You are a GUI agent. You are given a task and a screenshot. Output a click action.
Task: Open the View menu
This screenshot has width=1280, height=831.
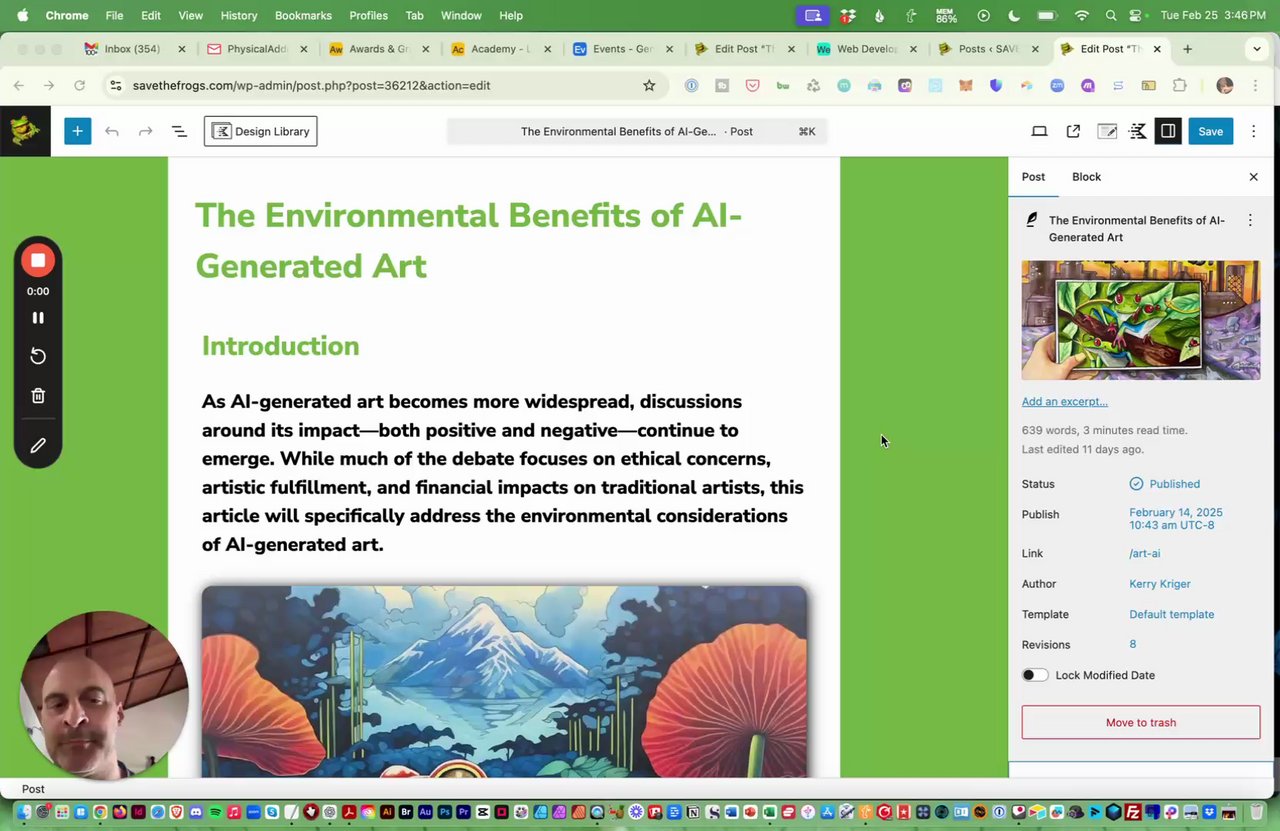point(190,16)
